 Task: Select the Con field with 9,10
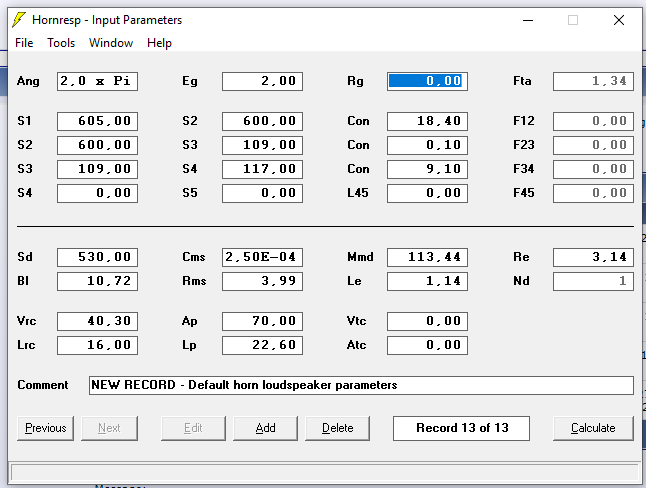[428, 169]
